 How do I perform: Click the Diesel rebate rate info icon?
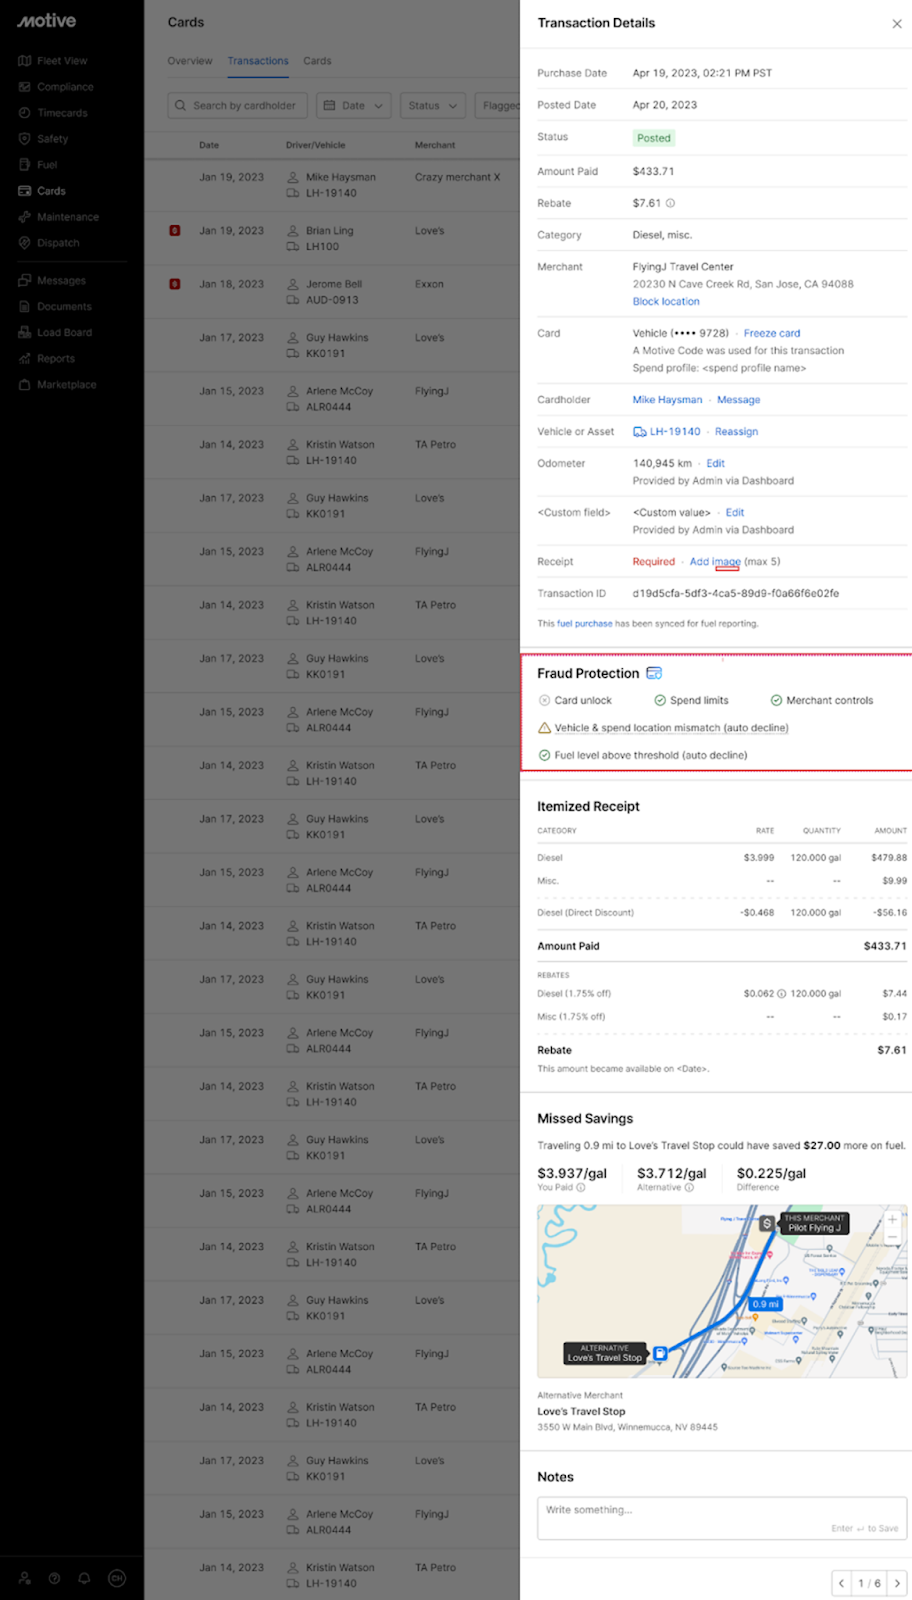point(781,994)
